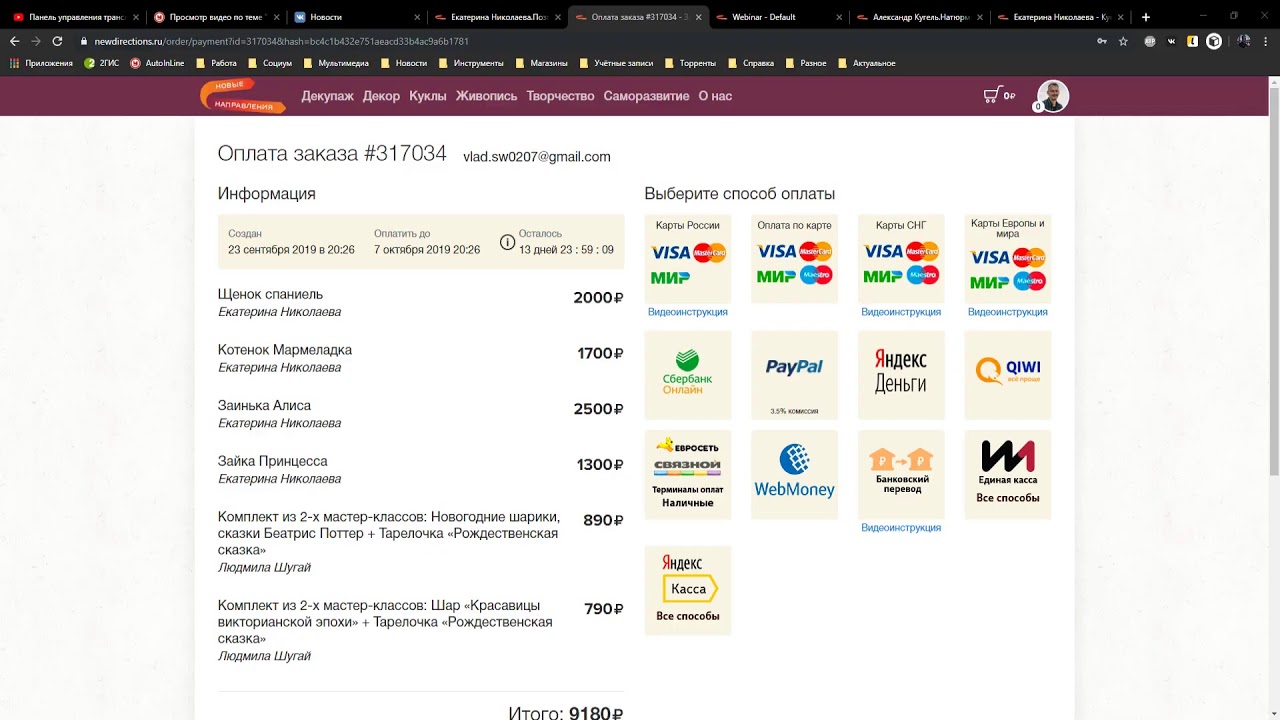Screen dimensions: 1280x720
Task: Choose the Банковский перевод payment tile
Action: [x=901, y=474]
